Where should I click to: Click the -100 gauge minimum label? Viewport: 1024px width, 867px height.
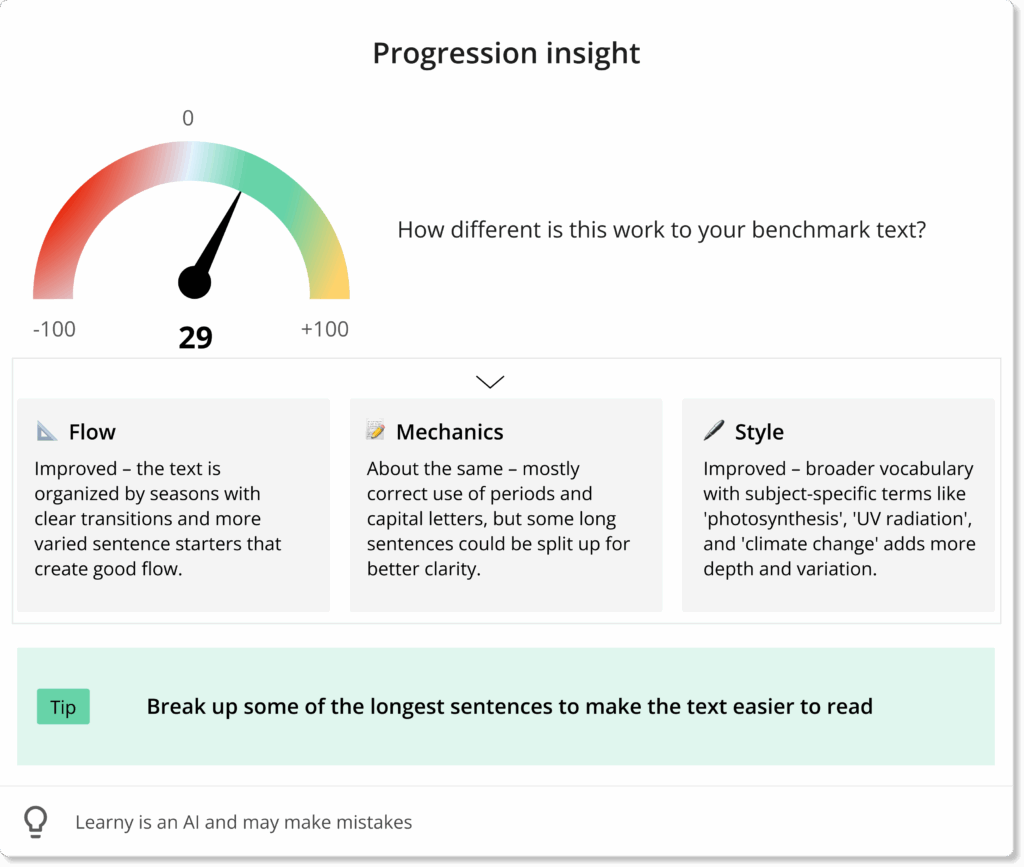(x=54, y=329)
